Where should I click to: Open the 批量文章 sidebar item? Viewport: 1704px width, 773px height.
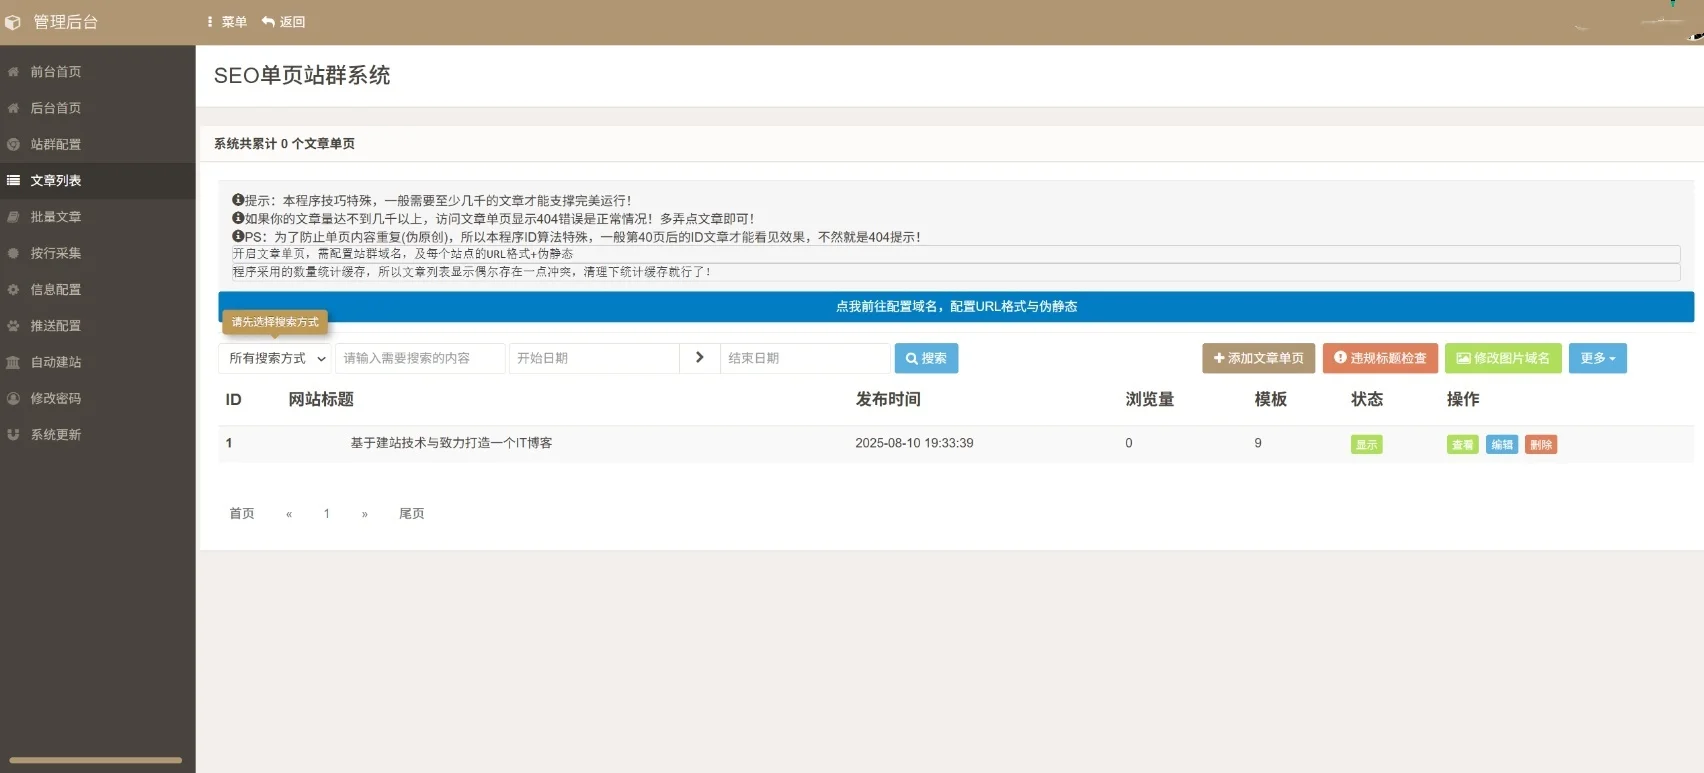click(x=55, y=217)
